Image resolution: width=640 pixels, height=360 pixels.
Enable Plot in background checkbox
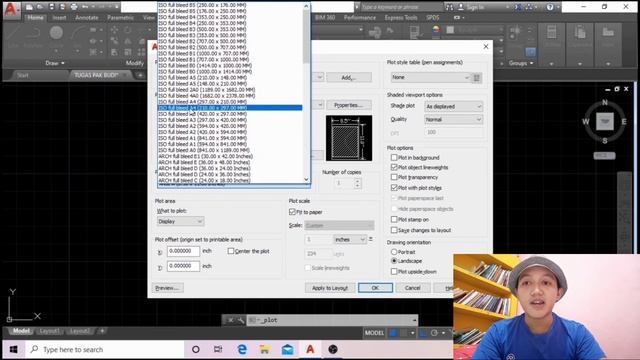[x=394, y=158]
